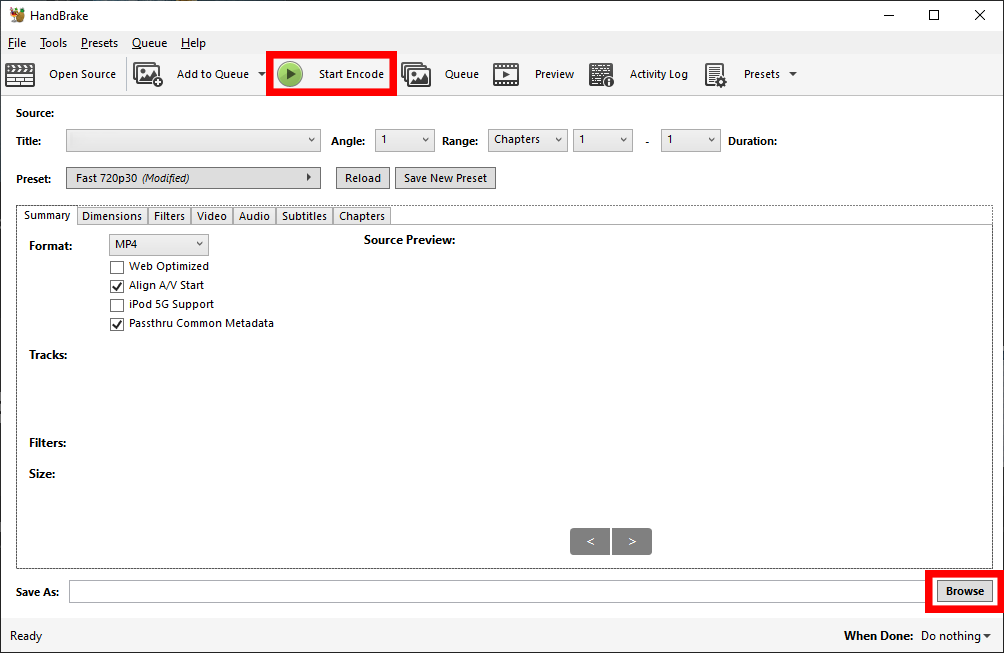Switch to the Video tab

click(211, 216)
